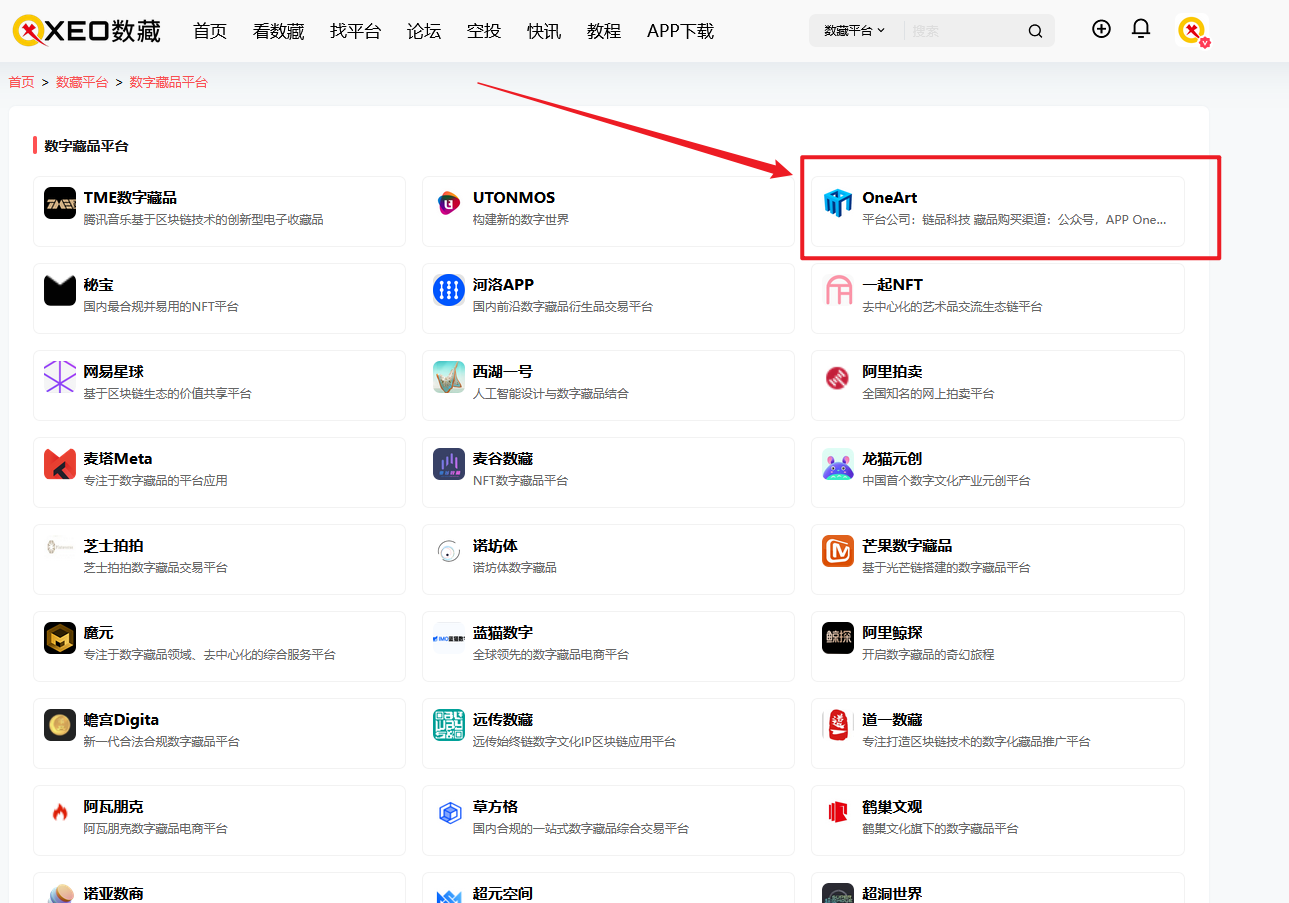Viewport: 1289px width, 903px height.
Task: Open the 超洞世界 platform title link
Action: (x=892, y=894)
